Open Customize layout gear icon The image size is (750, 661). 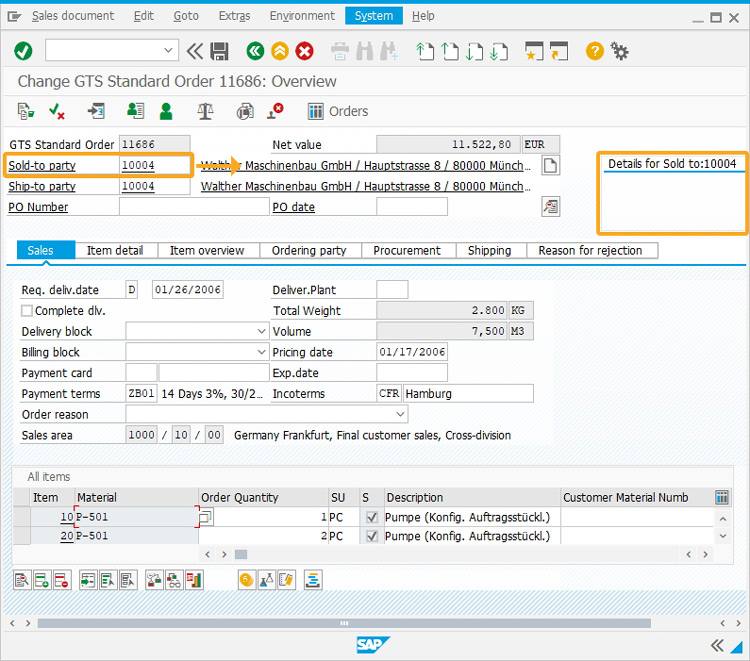[x=620, y=51]
